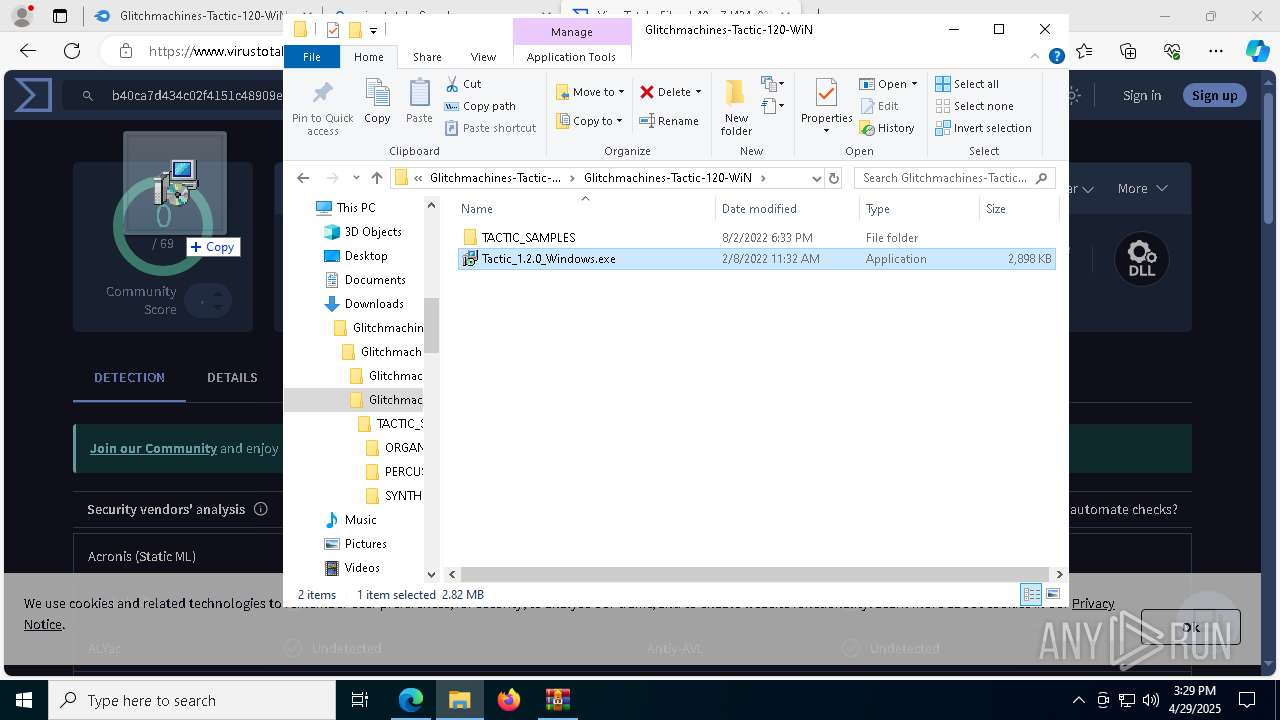Click Privacy Notice link

click(x=1092, y=603)
